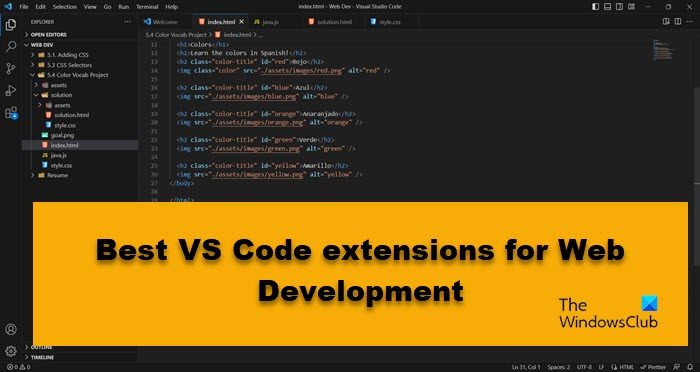Open Explorer's more actions ellipsis
The image size is (700, 372).
128,21
